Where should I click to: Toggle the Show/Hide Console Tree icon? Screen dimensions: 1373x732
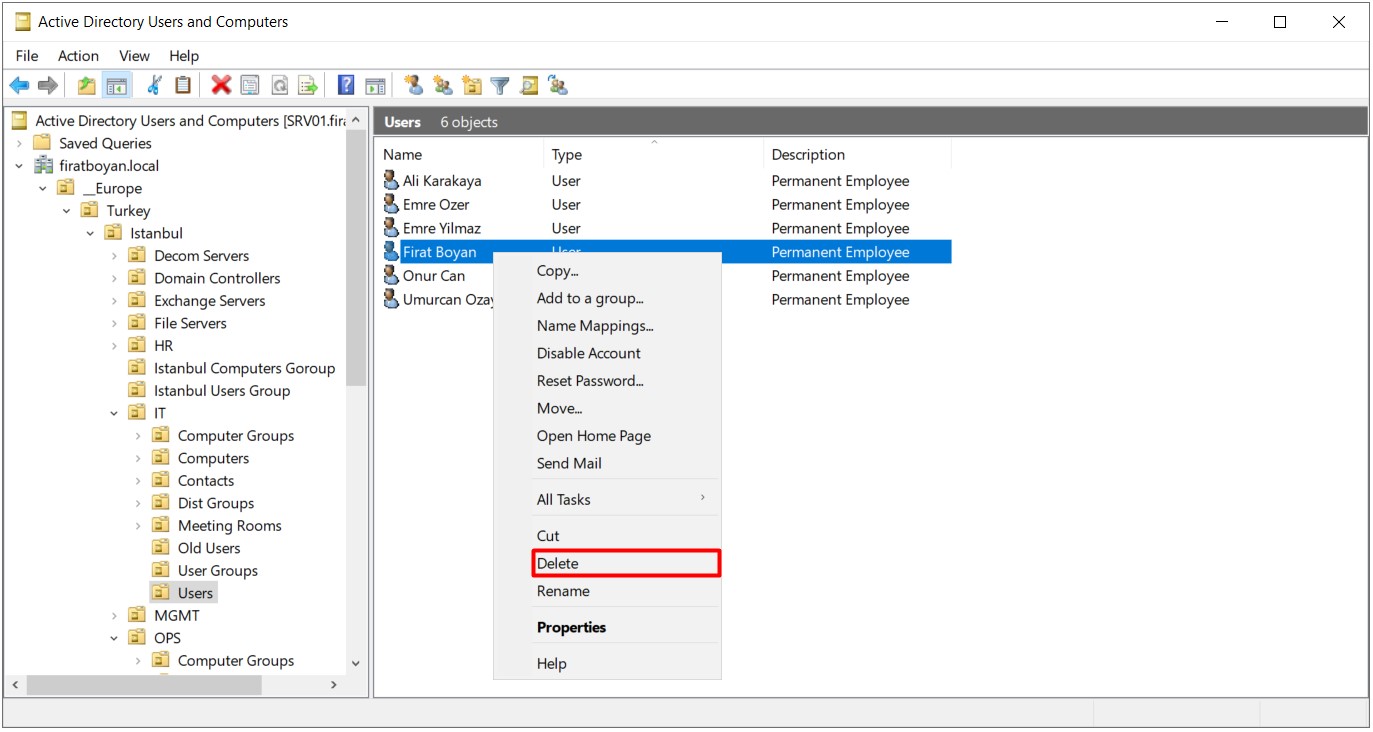(x=117, y=86)
